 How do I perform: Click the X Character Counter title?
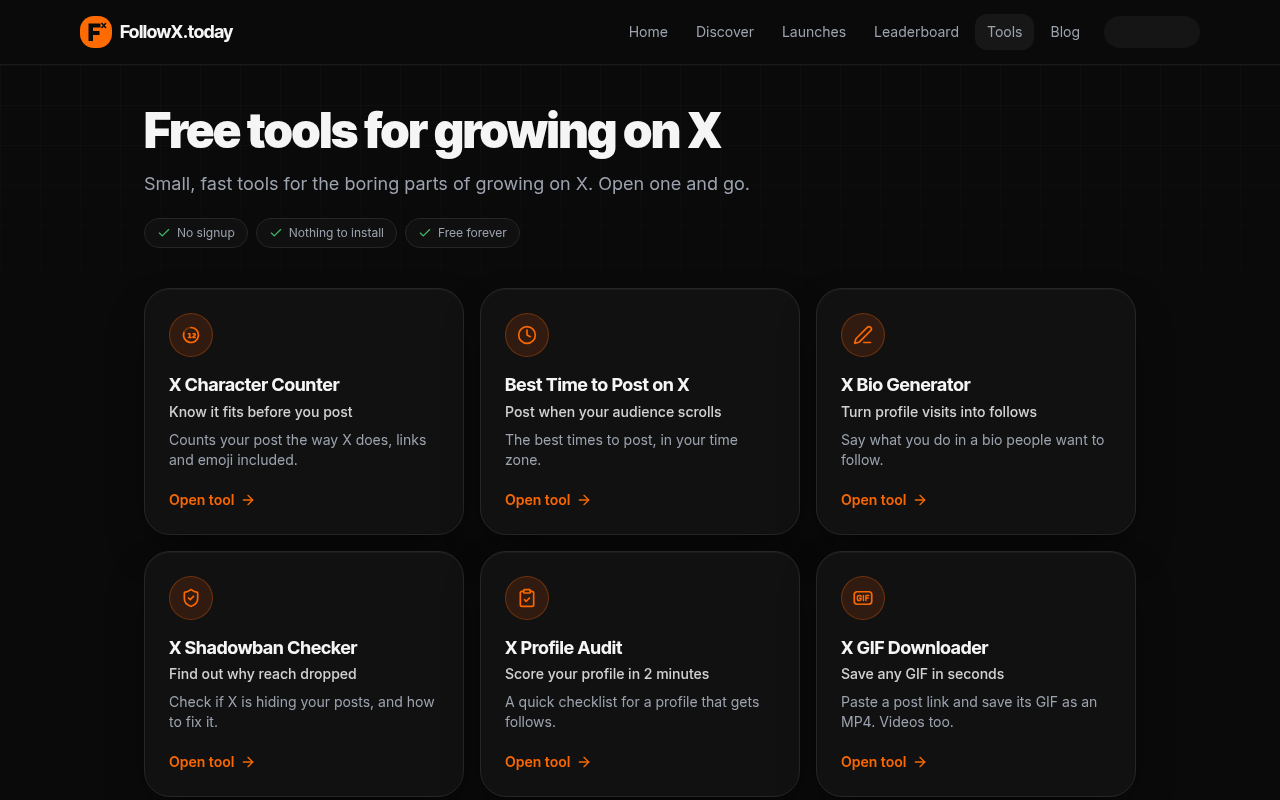pos(254,385)
